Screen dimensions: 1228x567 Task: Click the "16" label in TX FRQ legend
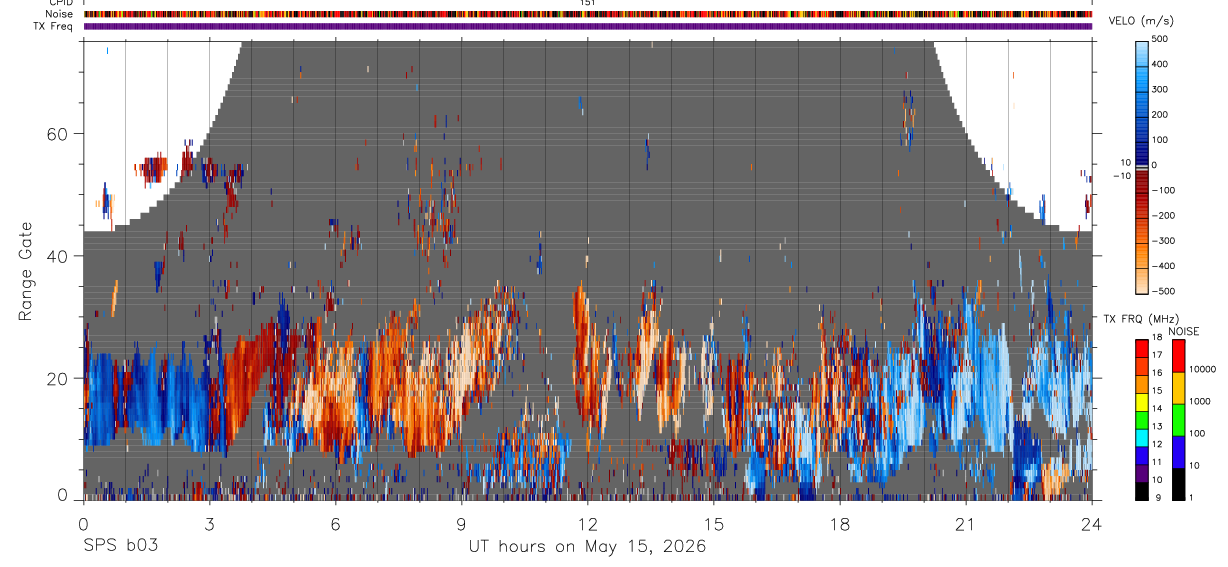point(1158,373)
